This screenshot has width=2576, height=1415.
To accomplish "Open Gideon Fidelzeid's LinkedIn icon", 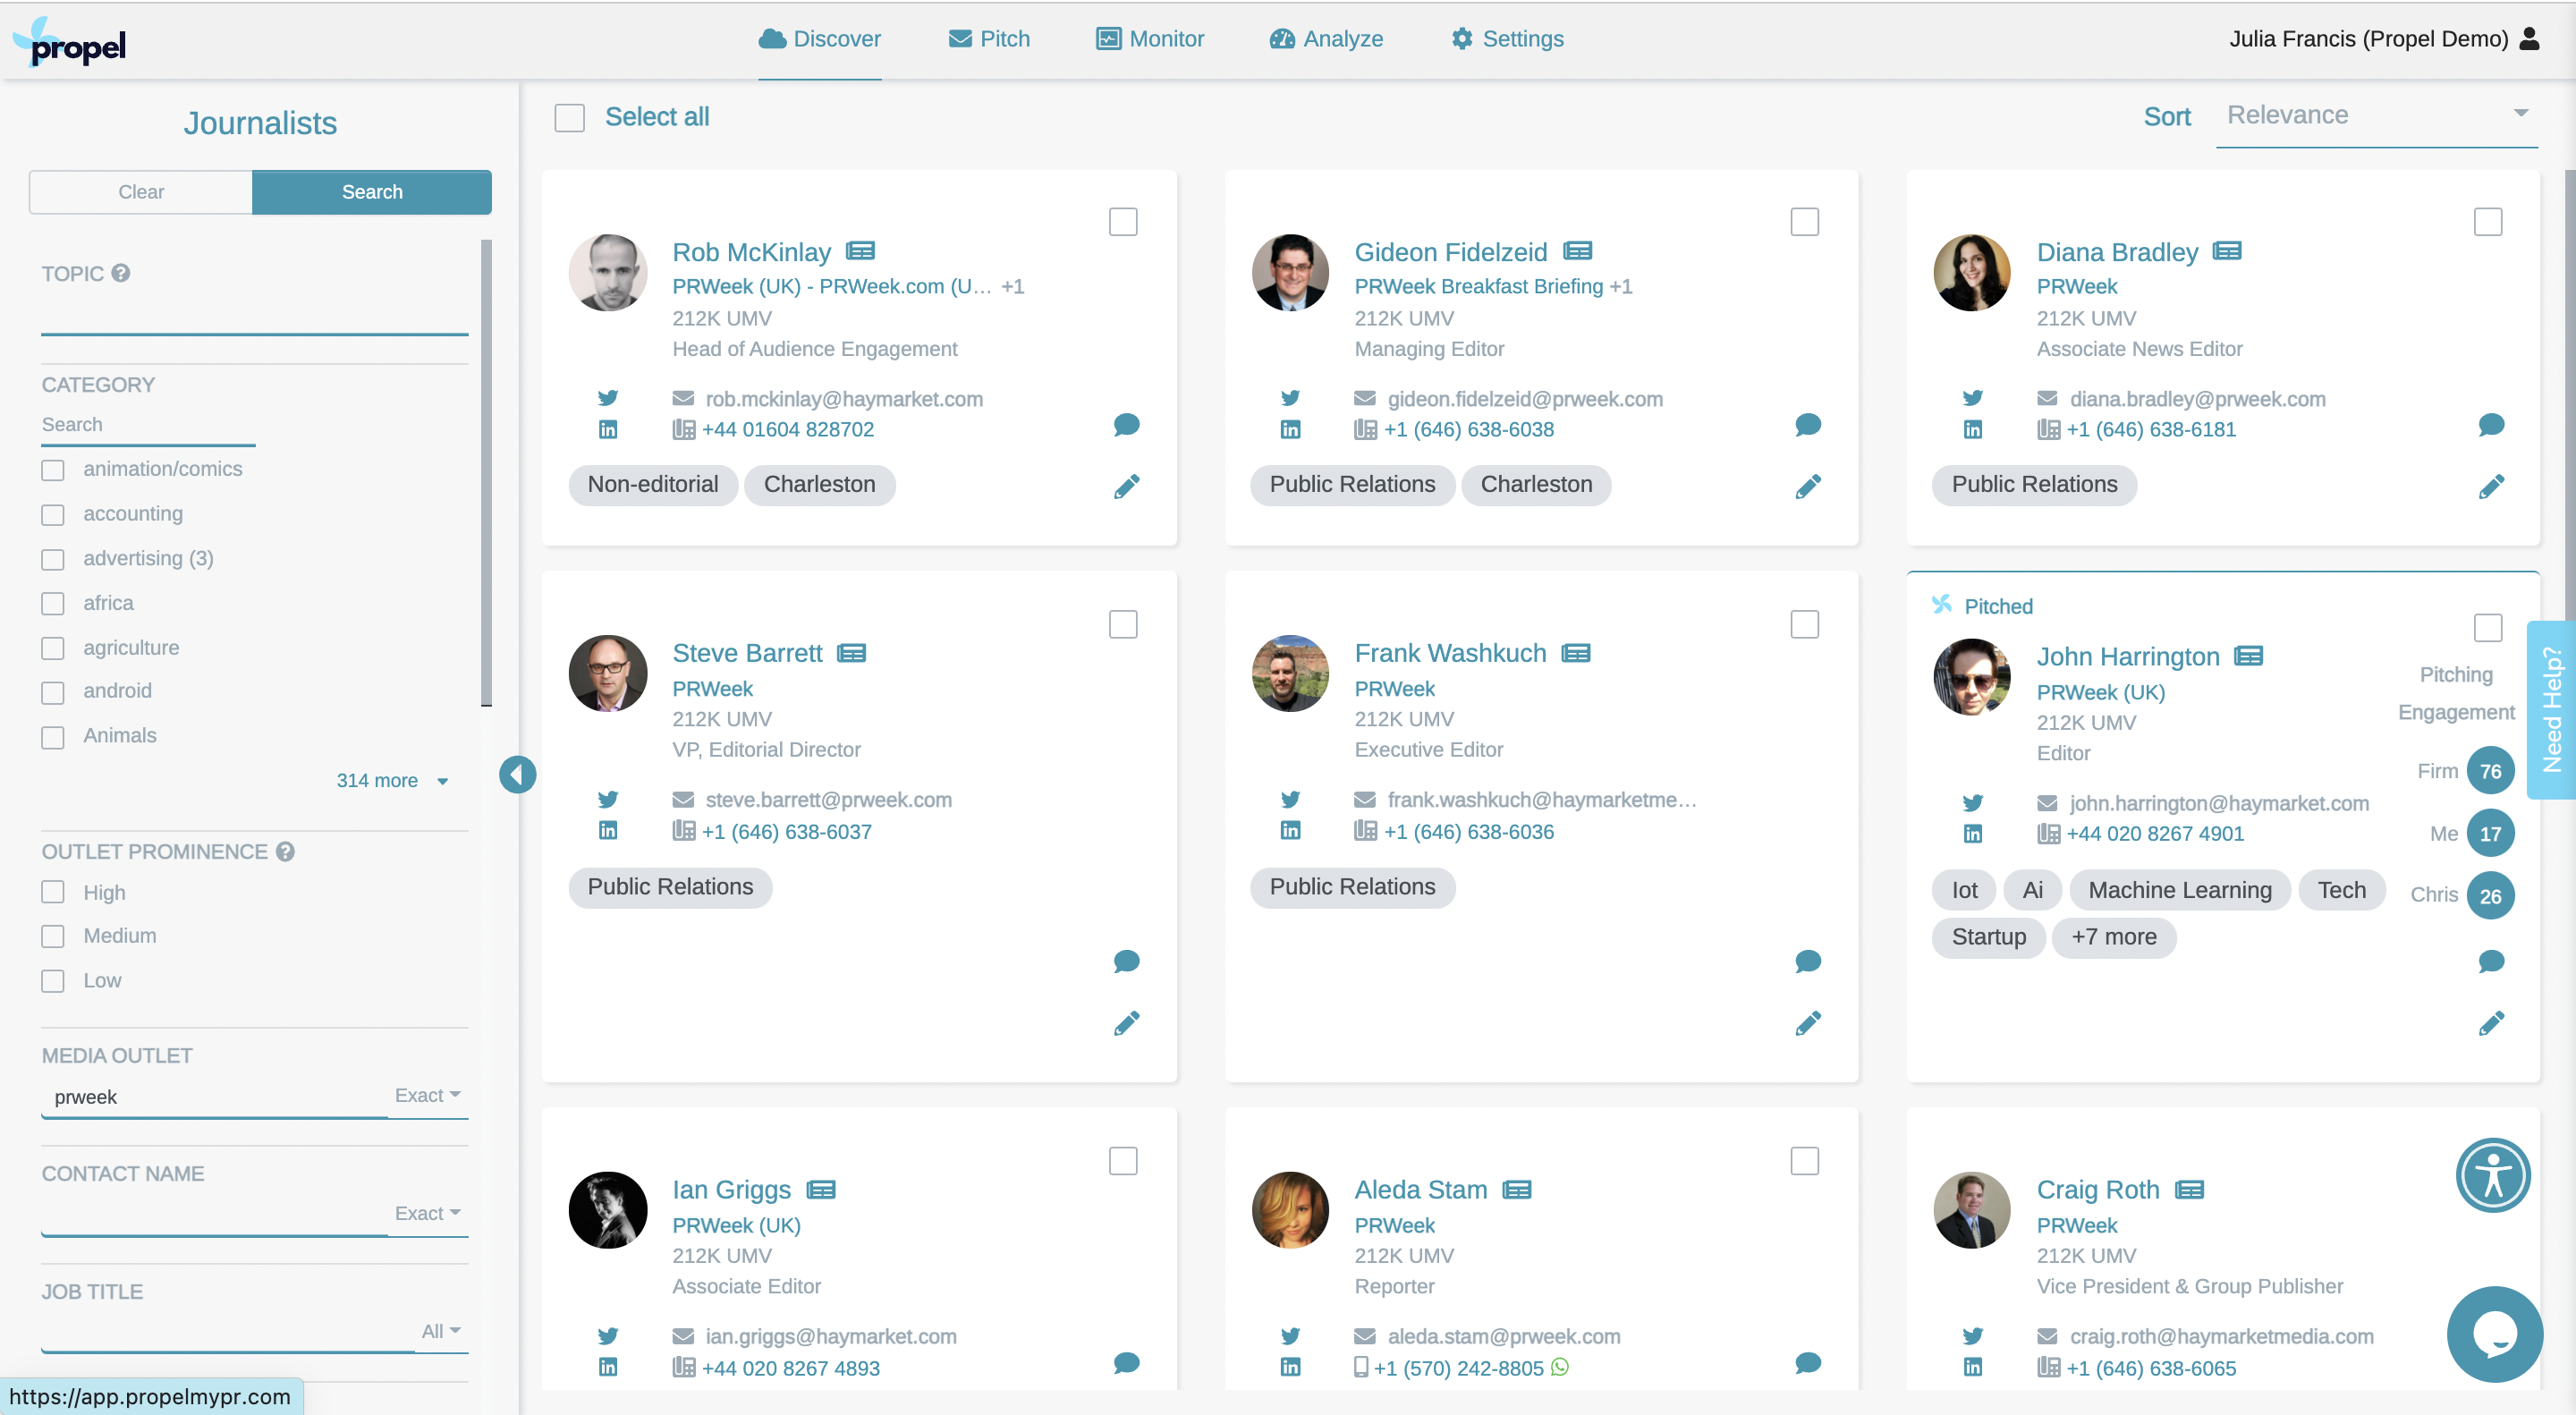I will click(1290, 430).
